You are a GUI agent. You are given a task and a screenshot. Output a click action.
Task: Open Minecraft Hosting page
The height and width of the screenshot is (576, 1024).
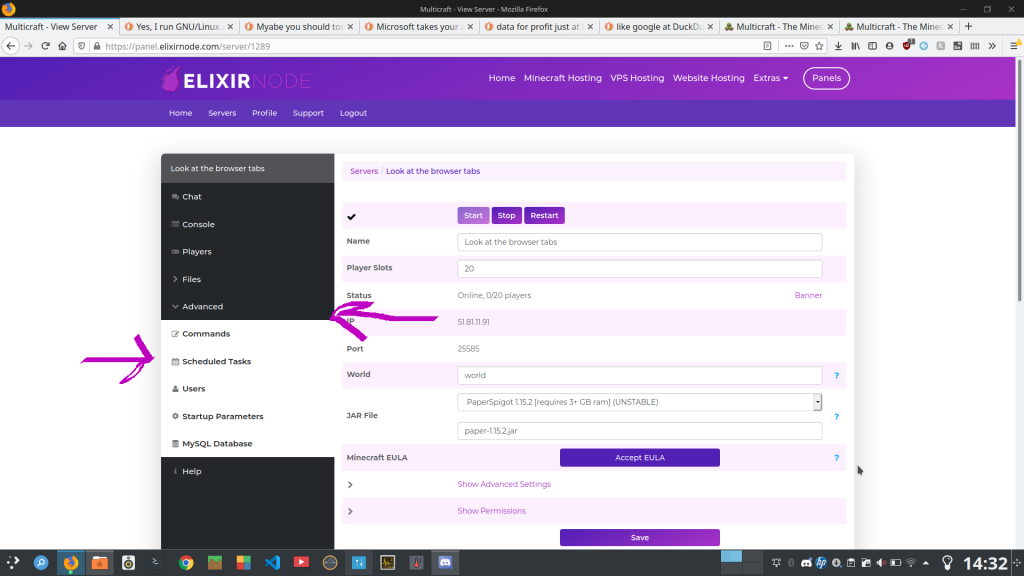click(562, 78)
